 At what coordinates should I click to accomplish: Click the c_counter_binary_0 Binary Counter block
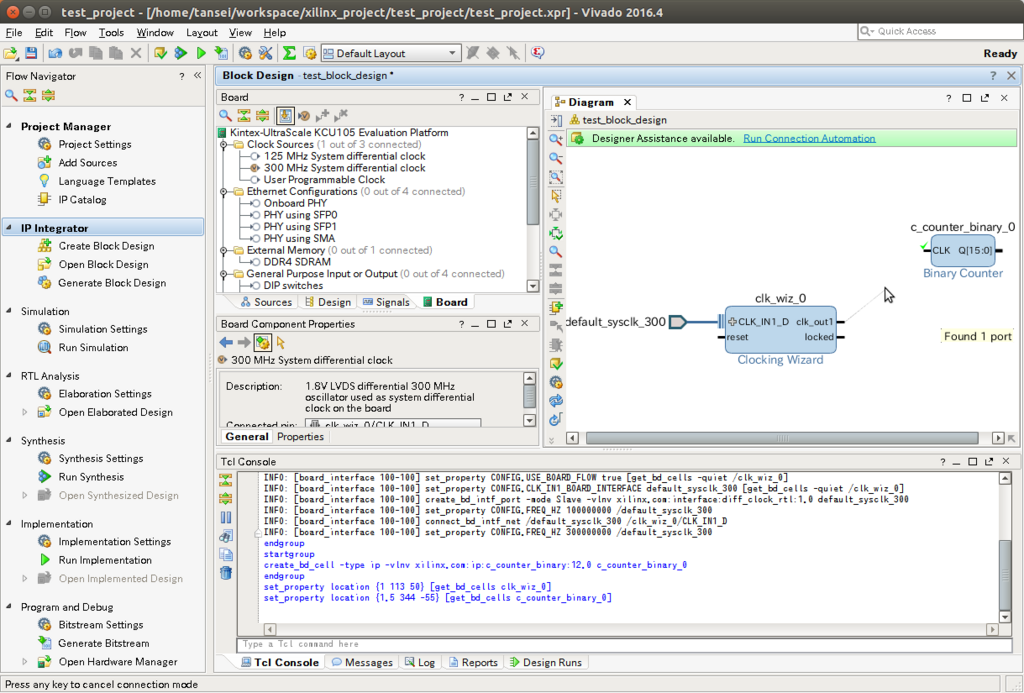[x=963, y=251]
